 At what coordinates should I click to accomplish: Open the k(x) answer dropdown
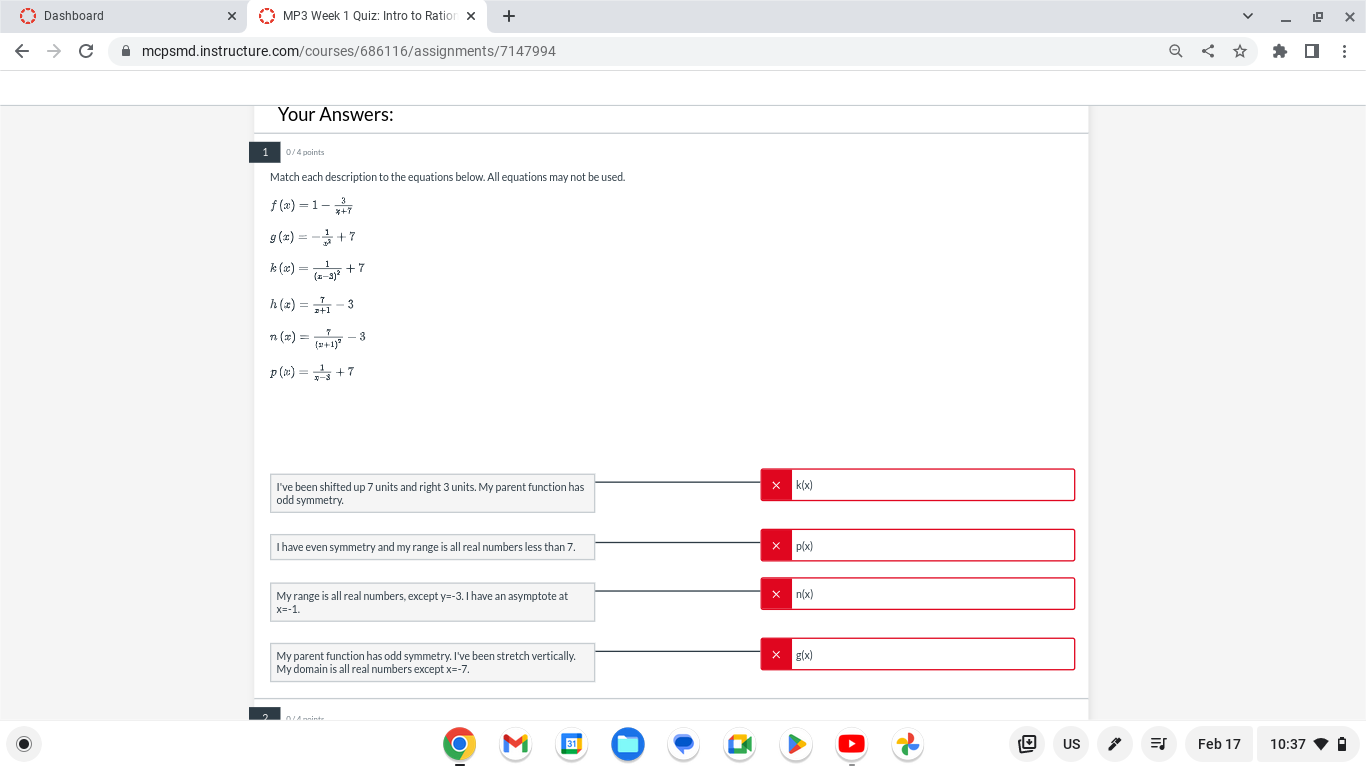pyautogui.click(x=932, y=484)
